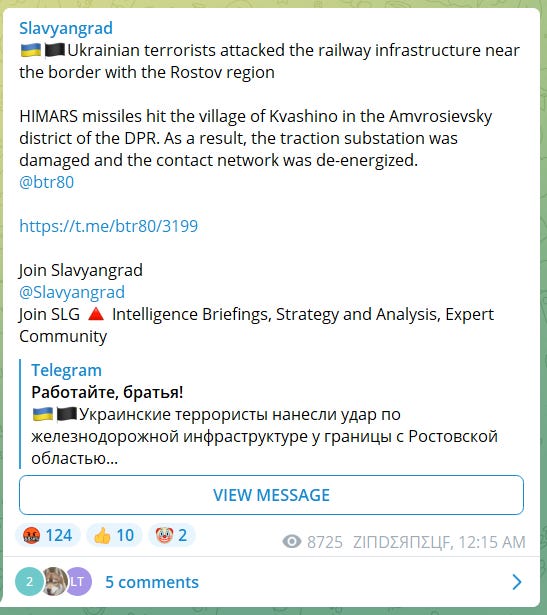This screenshot has height=615, width=547.
Task: Expand comments with the right chevron arrow
Action: (x=517, y=582)
